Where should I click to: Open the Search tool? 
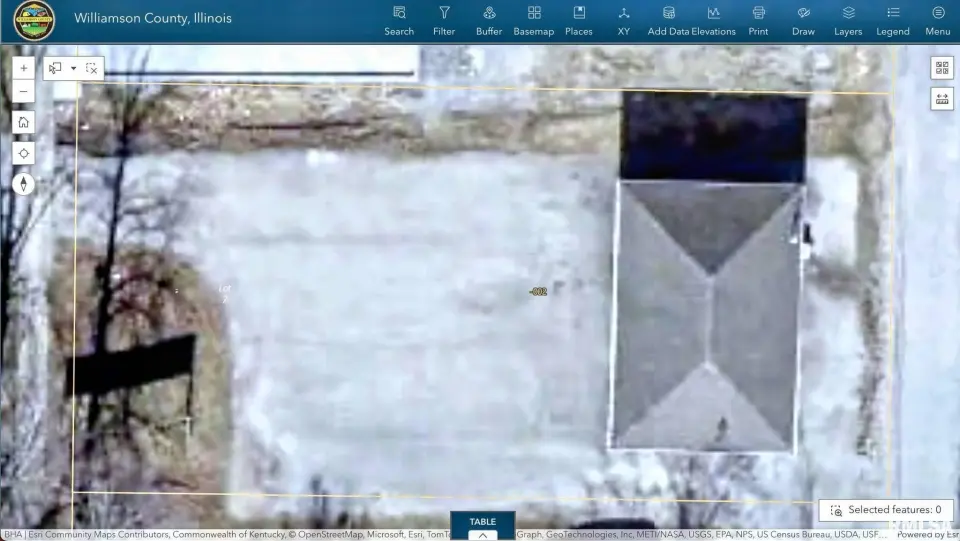[x=399, y=20]
